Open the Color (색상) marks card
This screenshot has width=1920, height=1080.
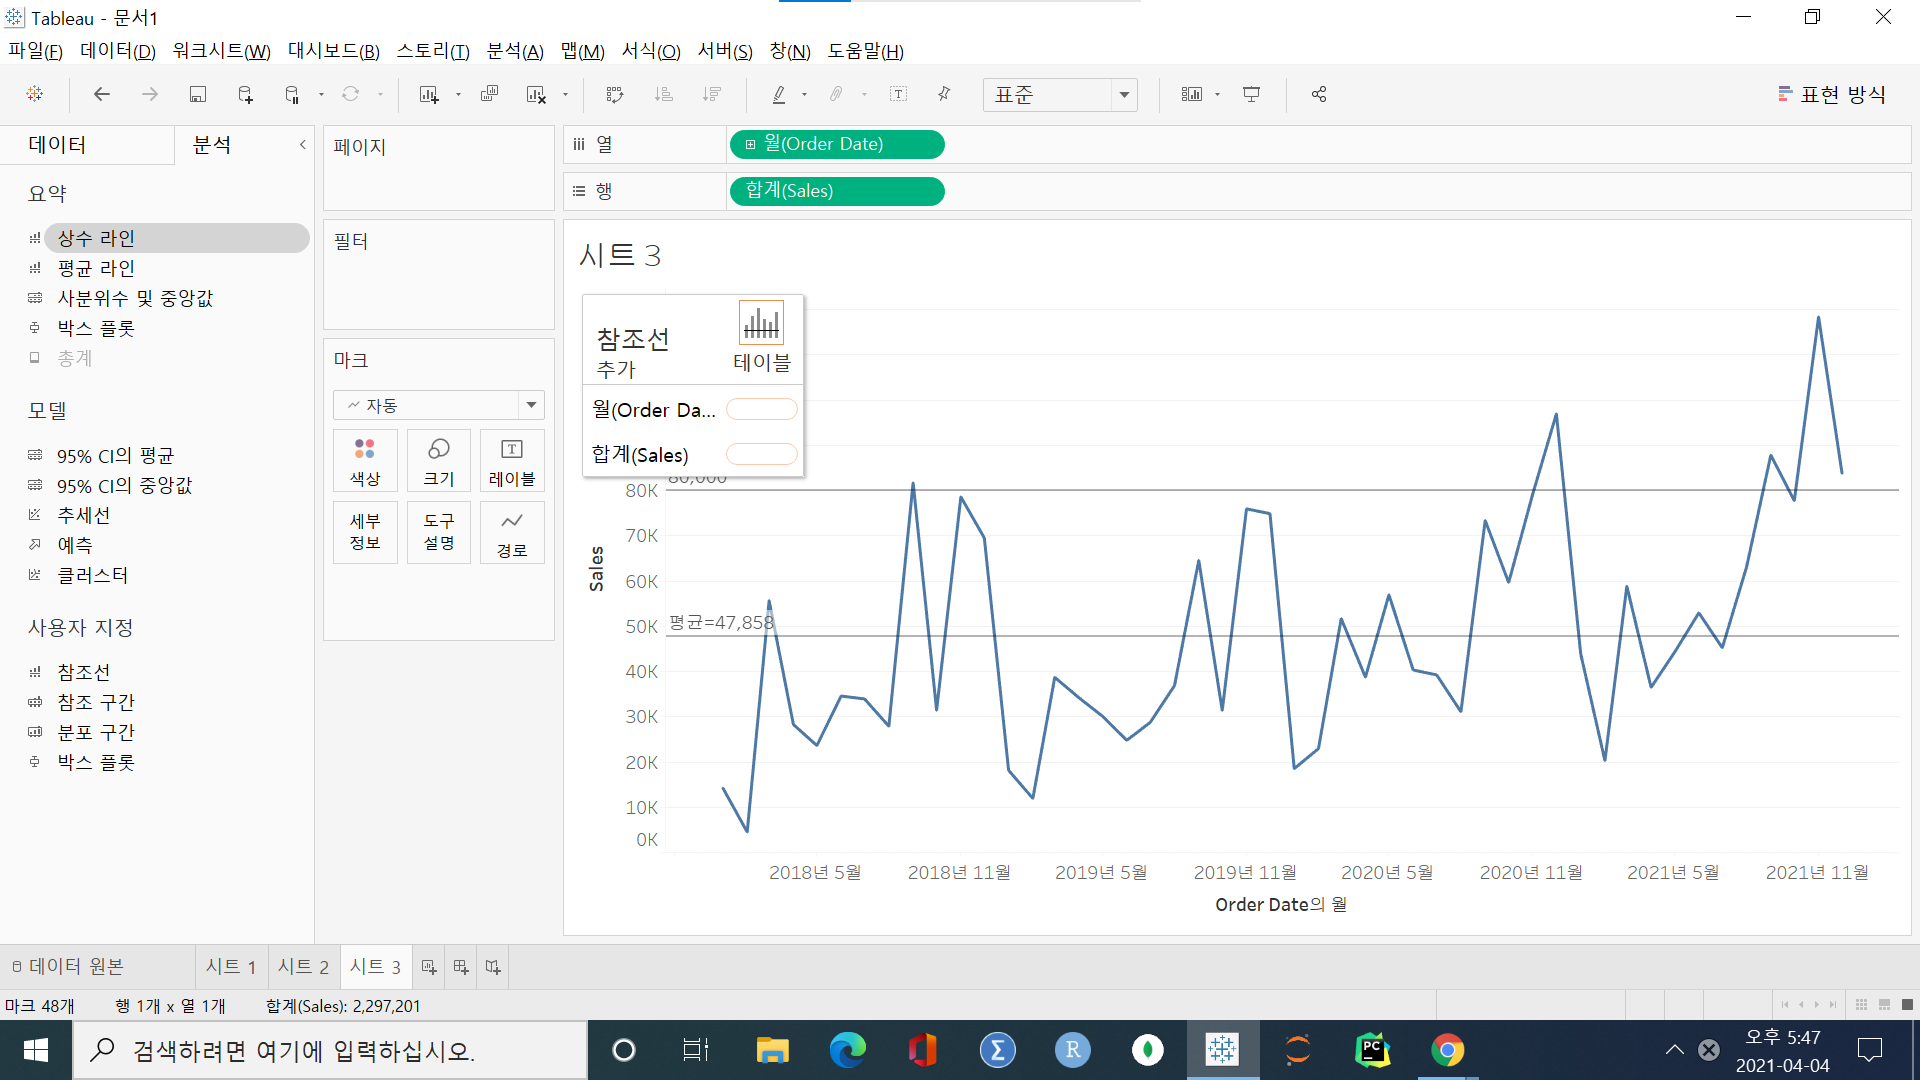coord(365,461)
